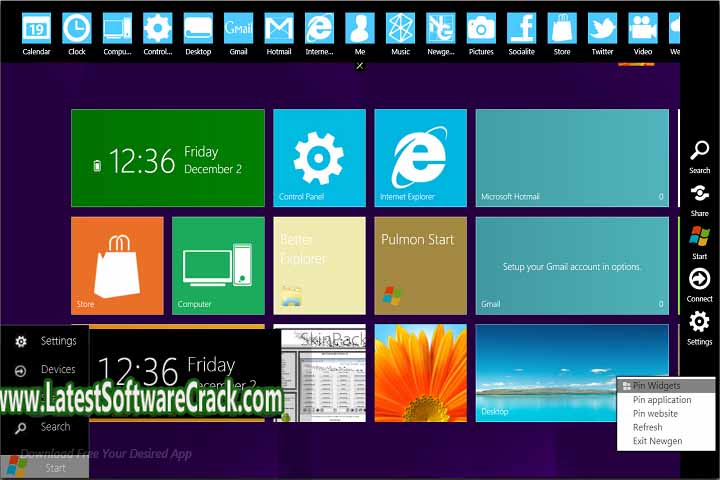Open the Music app icon
This screenshot has height=480, width=720.
pyautogui.click(x=400, y=28)
